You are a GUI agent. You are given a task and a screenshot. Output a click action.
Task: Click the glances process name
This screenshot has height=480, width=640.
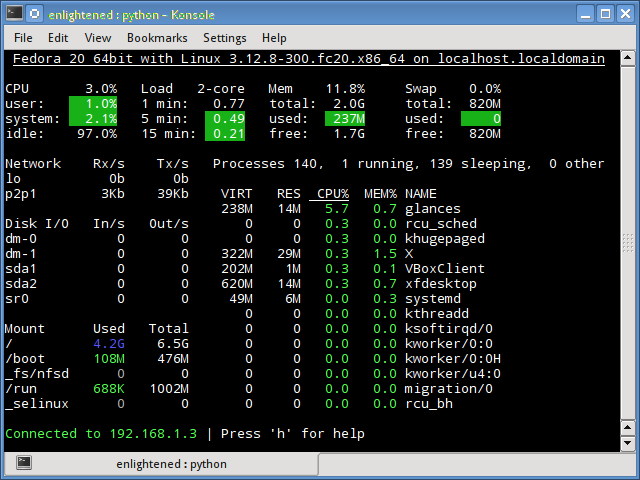click(433, 209)
